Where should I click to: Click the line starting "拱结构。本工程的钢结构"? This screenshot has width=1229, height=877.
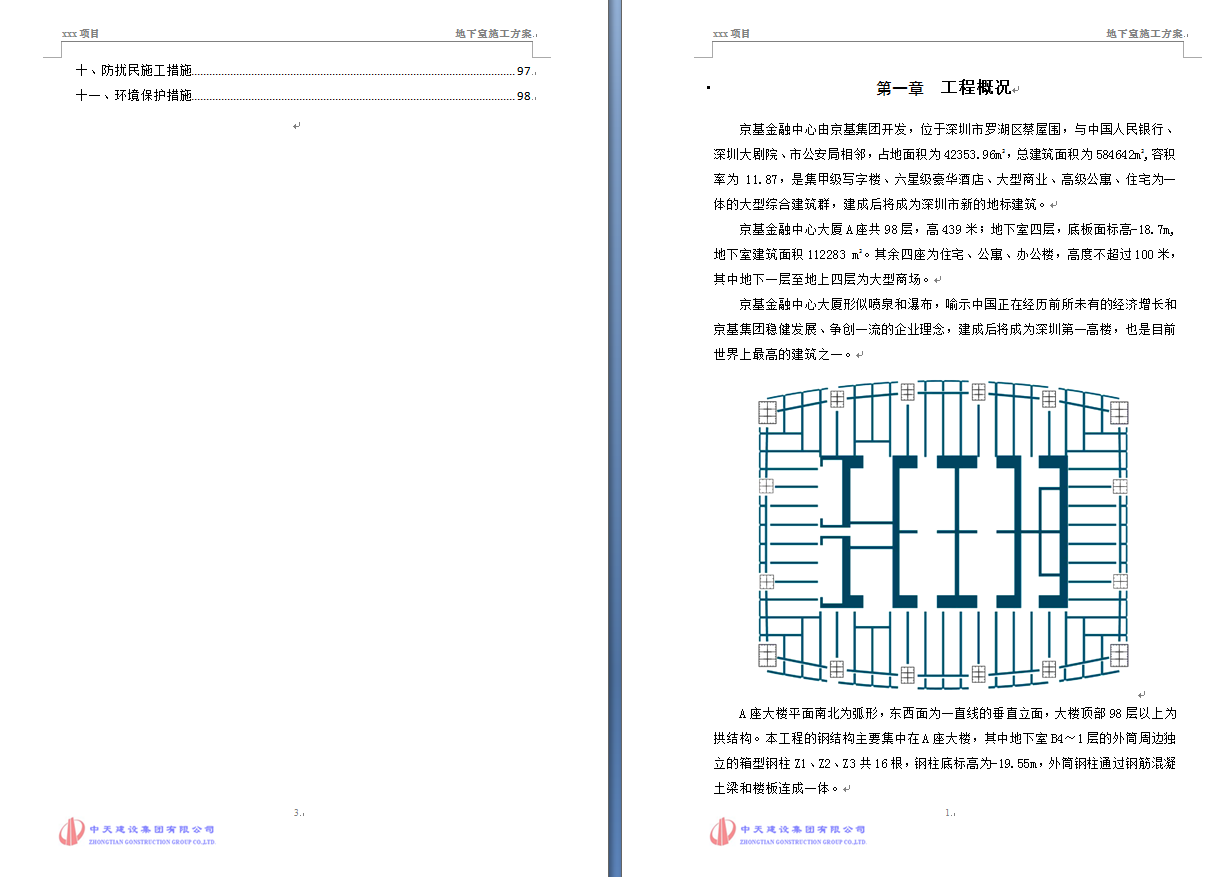(x=944, y=739)
